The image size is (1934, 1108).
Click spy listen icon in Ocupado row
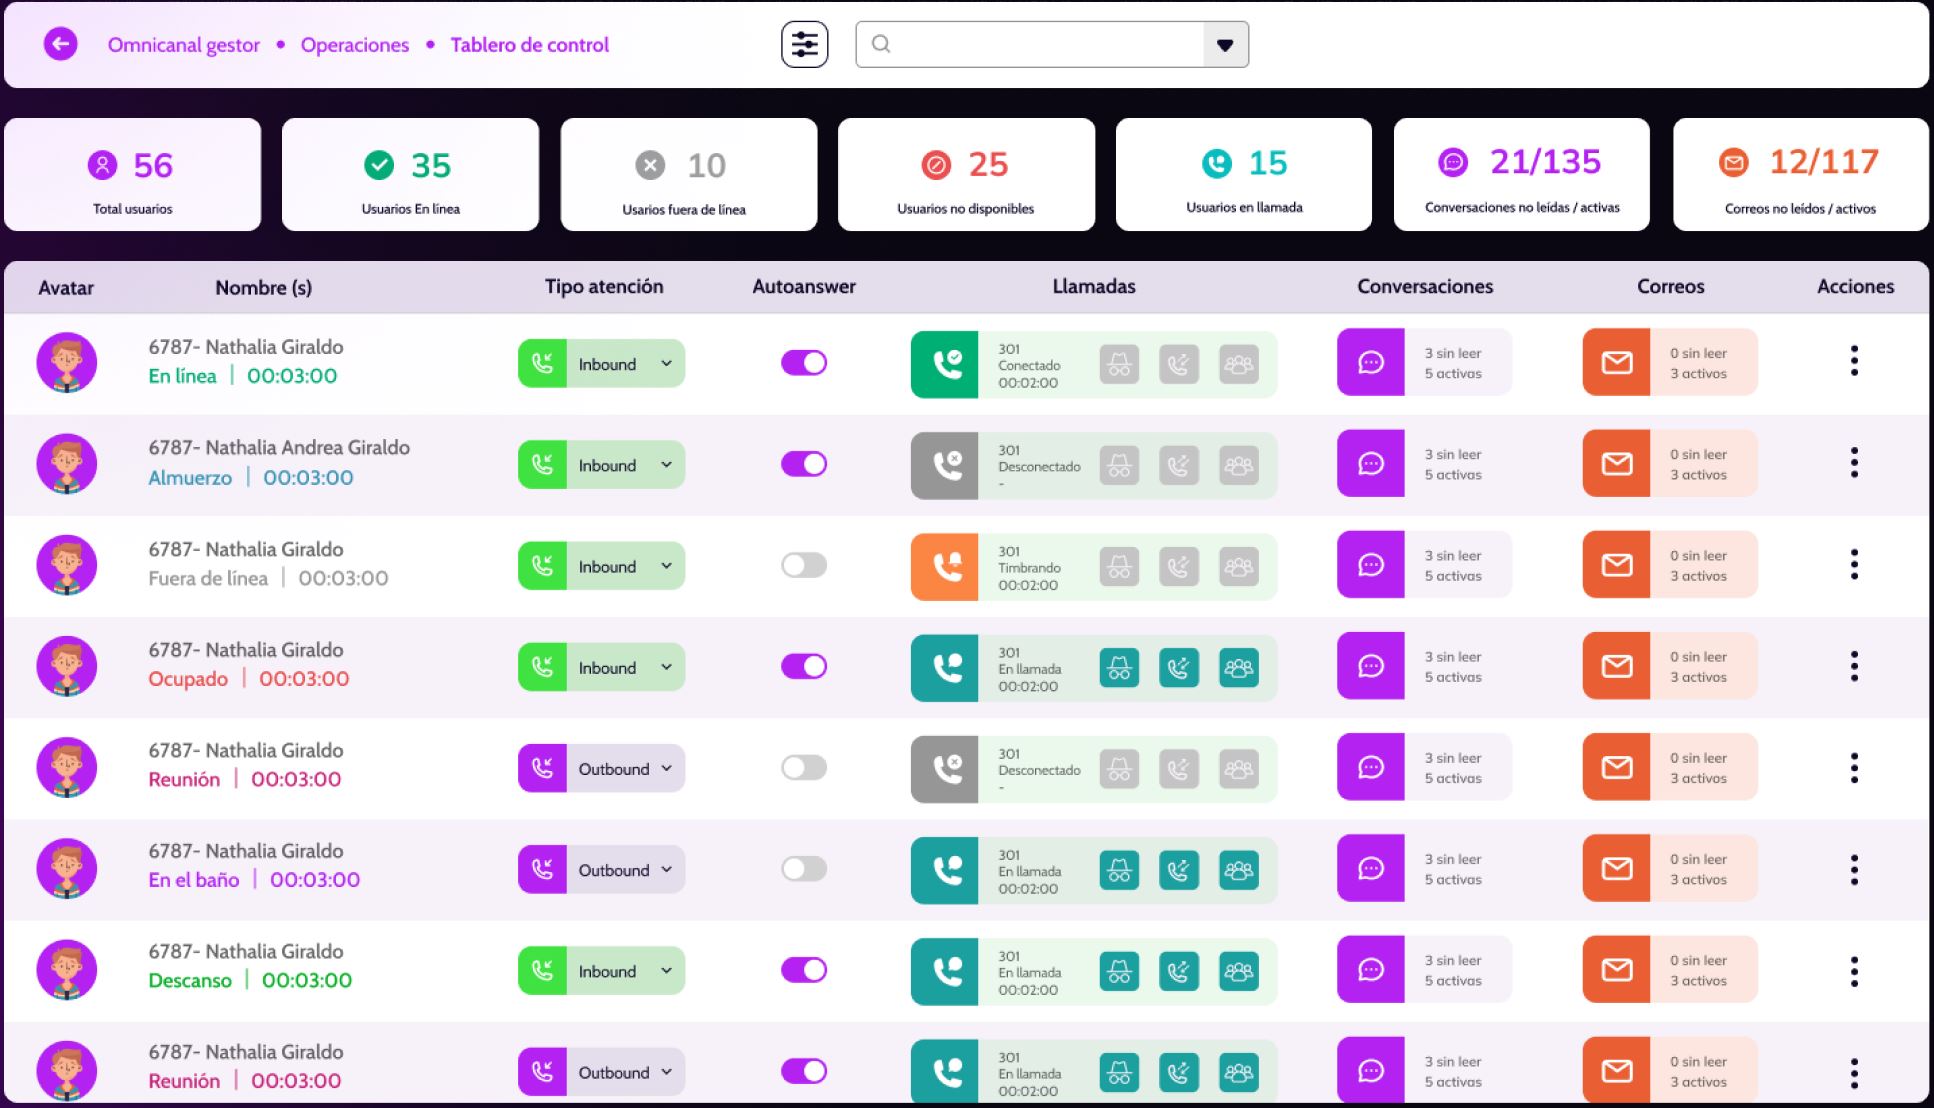point(1119,668)
